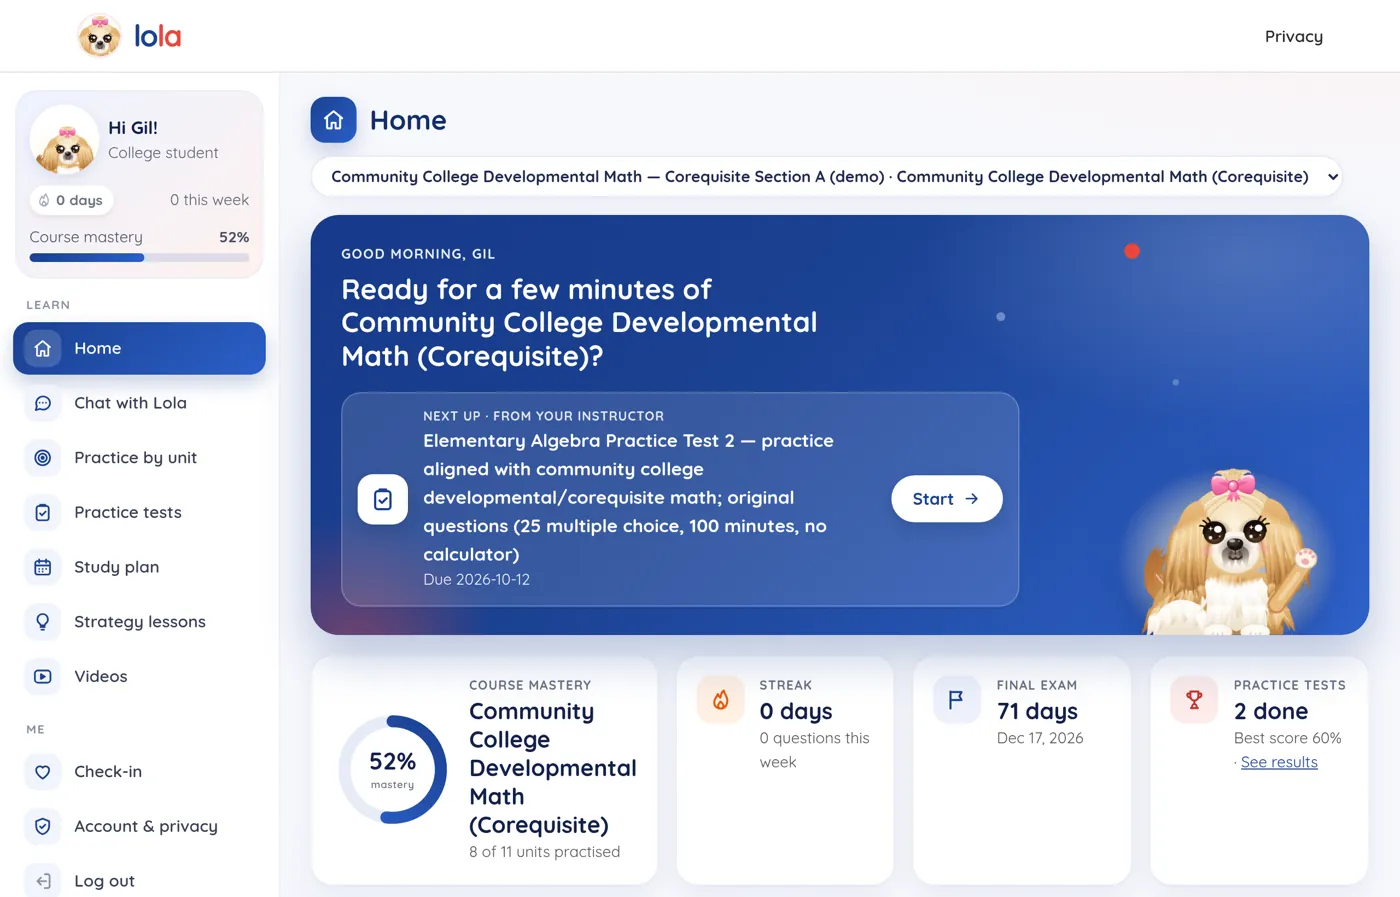Screen dimensions: 1400x897
Task: Open Study plan from the sidebar
Action: [139, 567]
